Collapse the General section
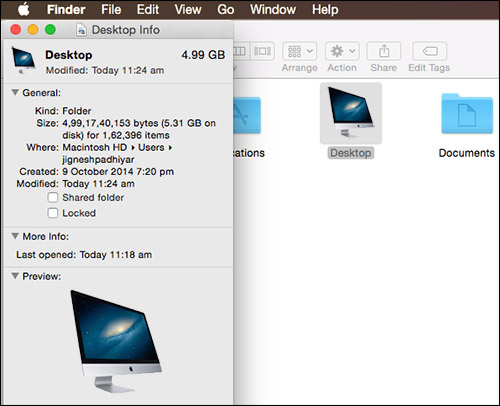The height and width of the screenshot is (406, 500). click(15, 92)
